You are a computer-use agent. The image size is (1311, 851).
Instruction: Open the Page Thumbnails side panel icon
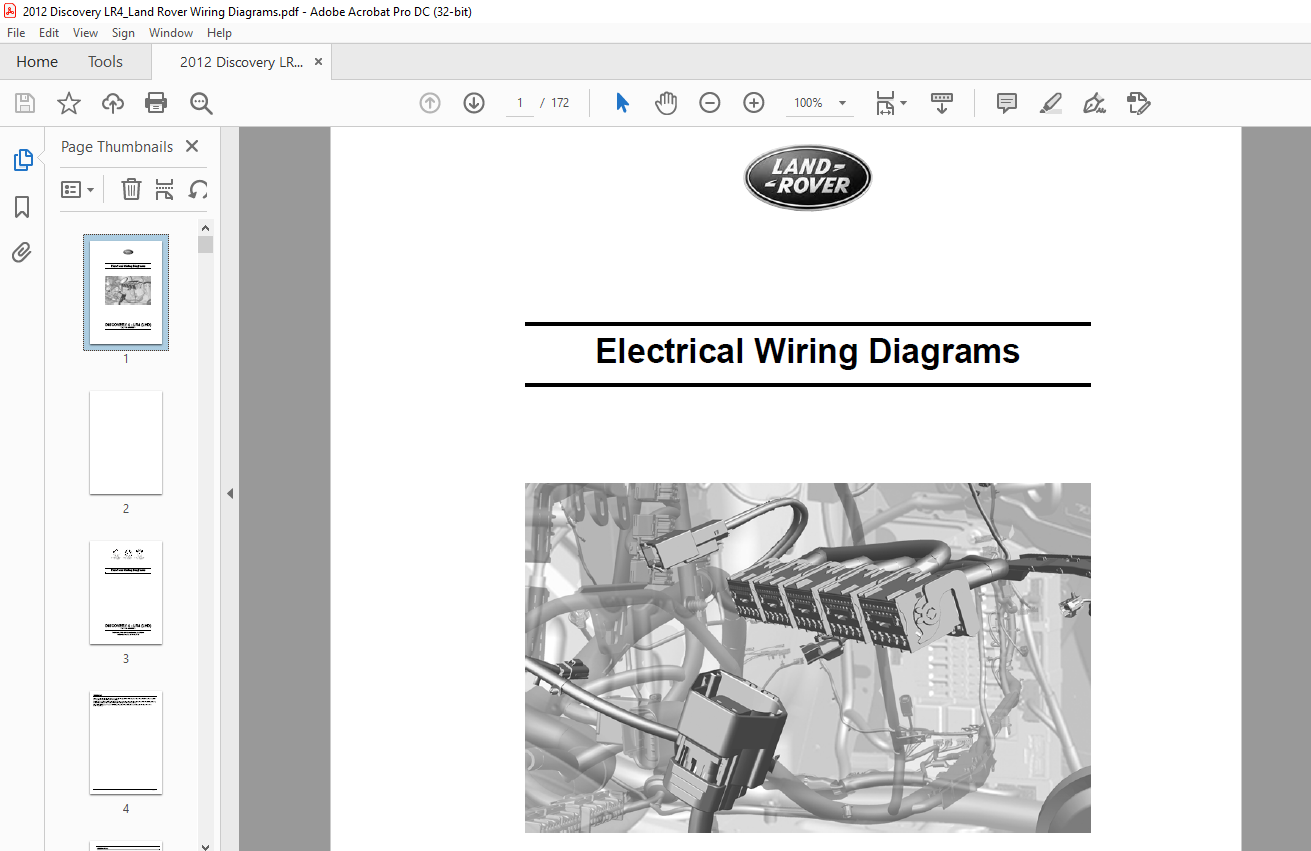click(x=22, y=160)
